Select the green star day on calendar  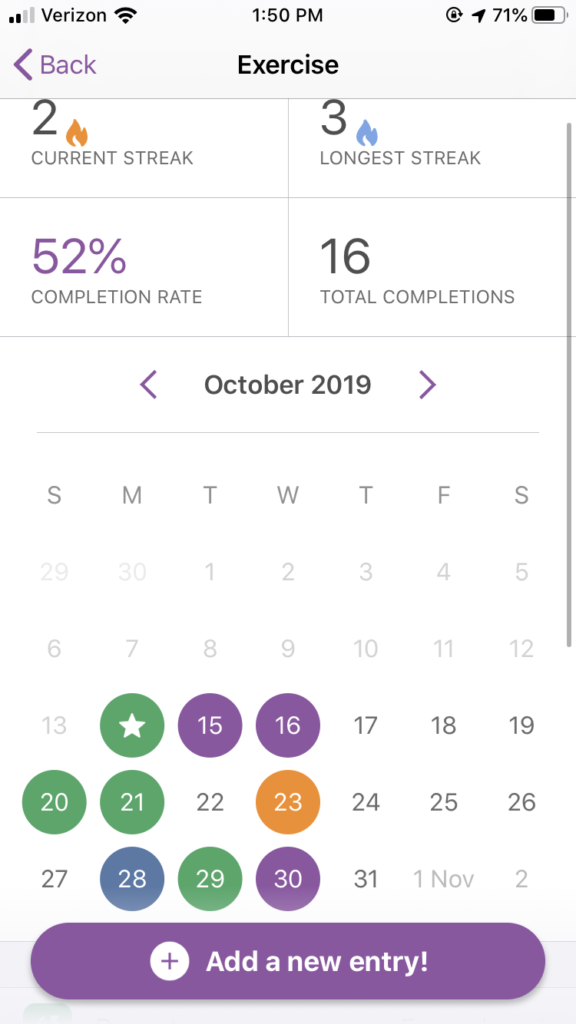coord(132,726)
